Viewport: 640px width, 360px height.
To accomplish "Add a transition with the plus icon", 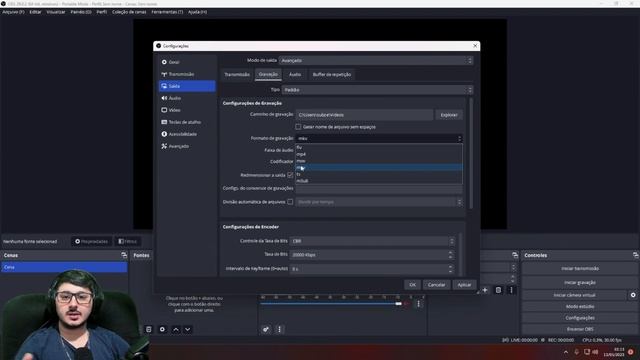I will pyautogui.click(x=485, y=290).
